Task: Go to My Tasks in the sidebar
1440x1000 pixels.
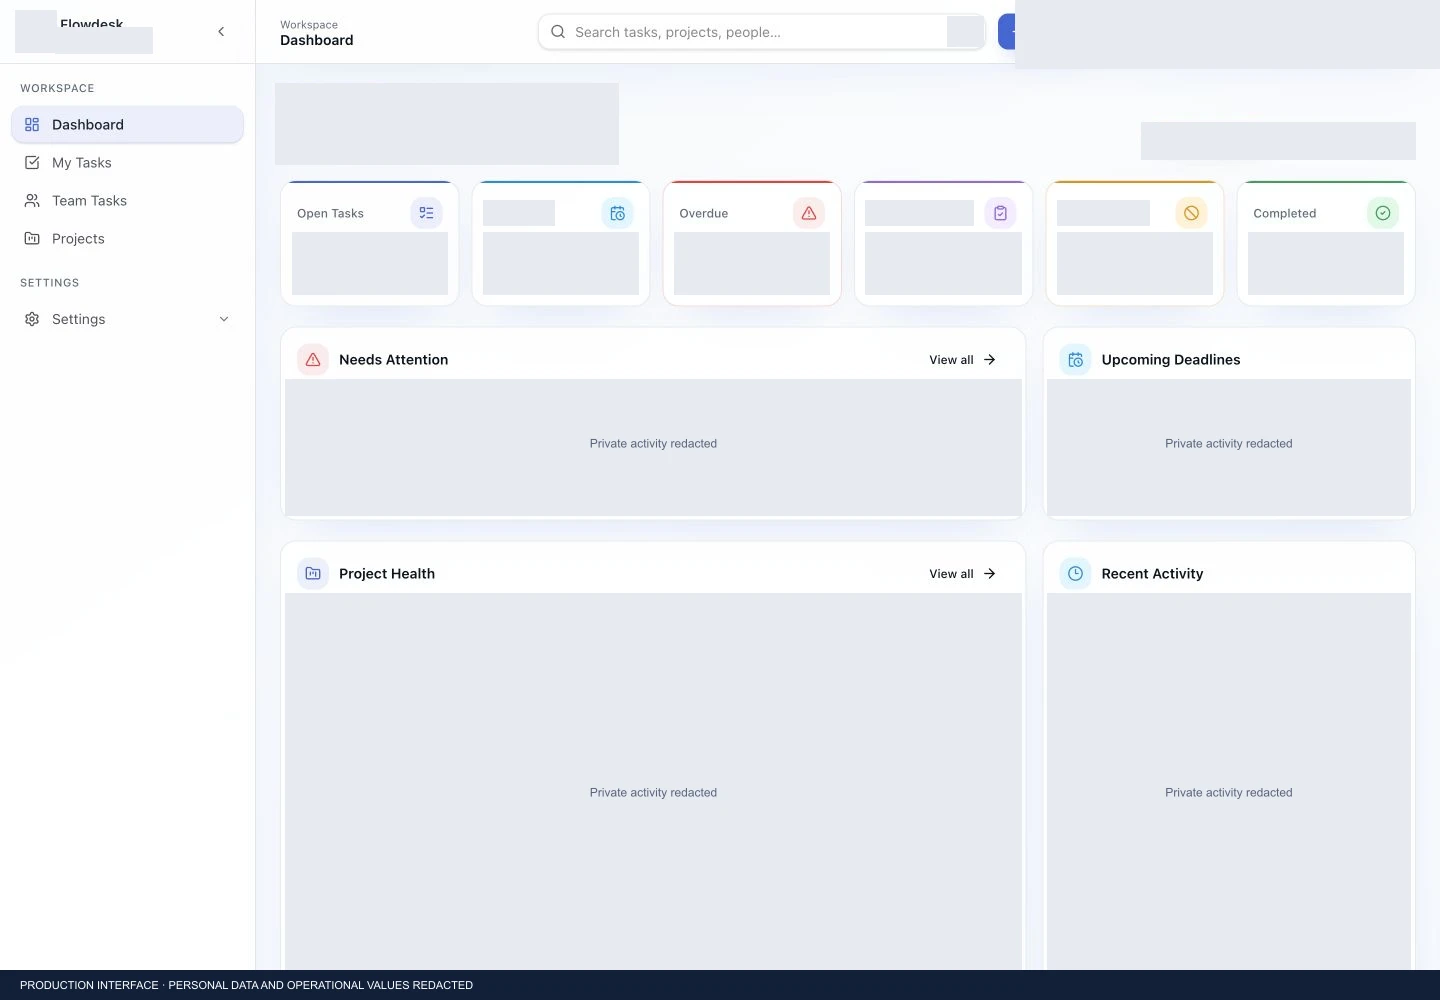Action: 127,163
